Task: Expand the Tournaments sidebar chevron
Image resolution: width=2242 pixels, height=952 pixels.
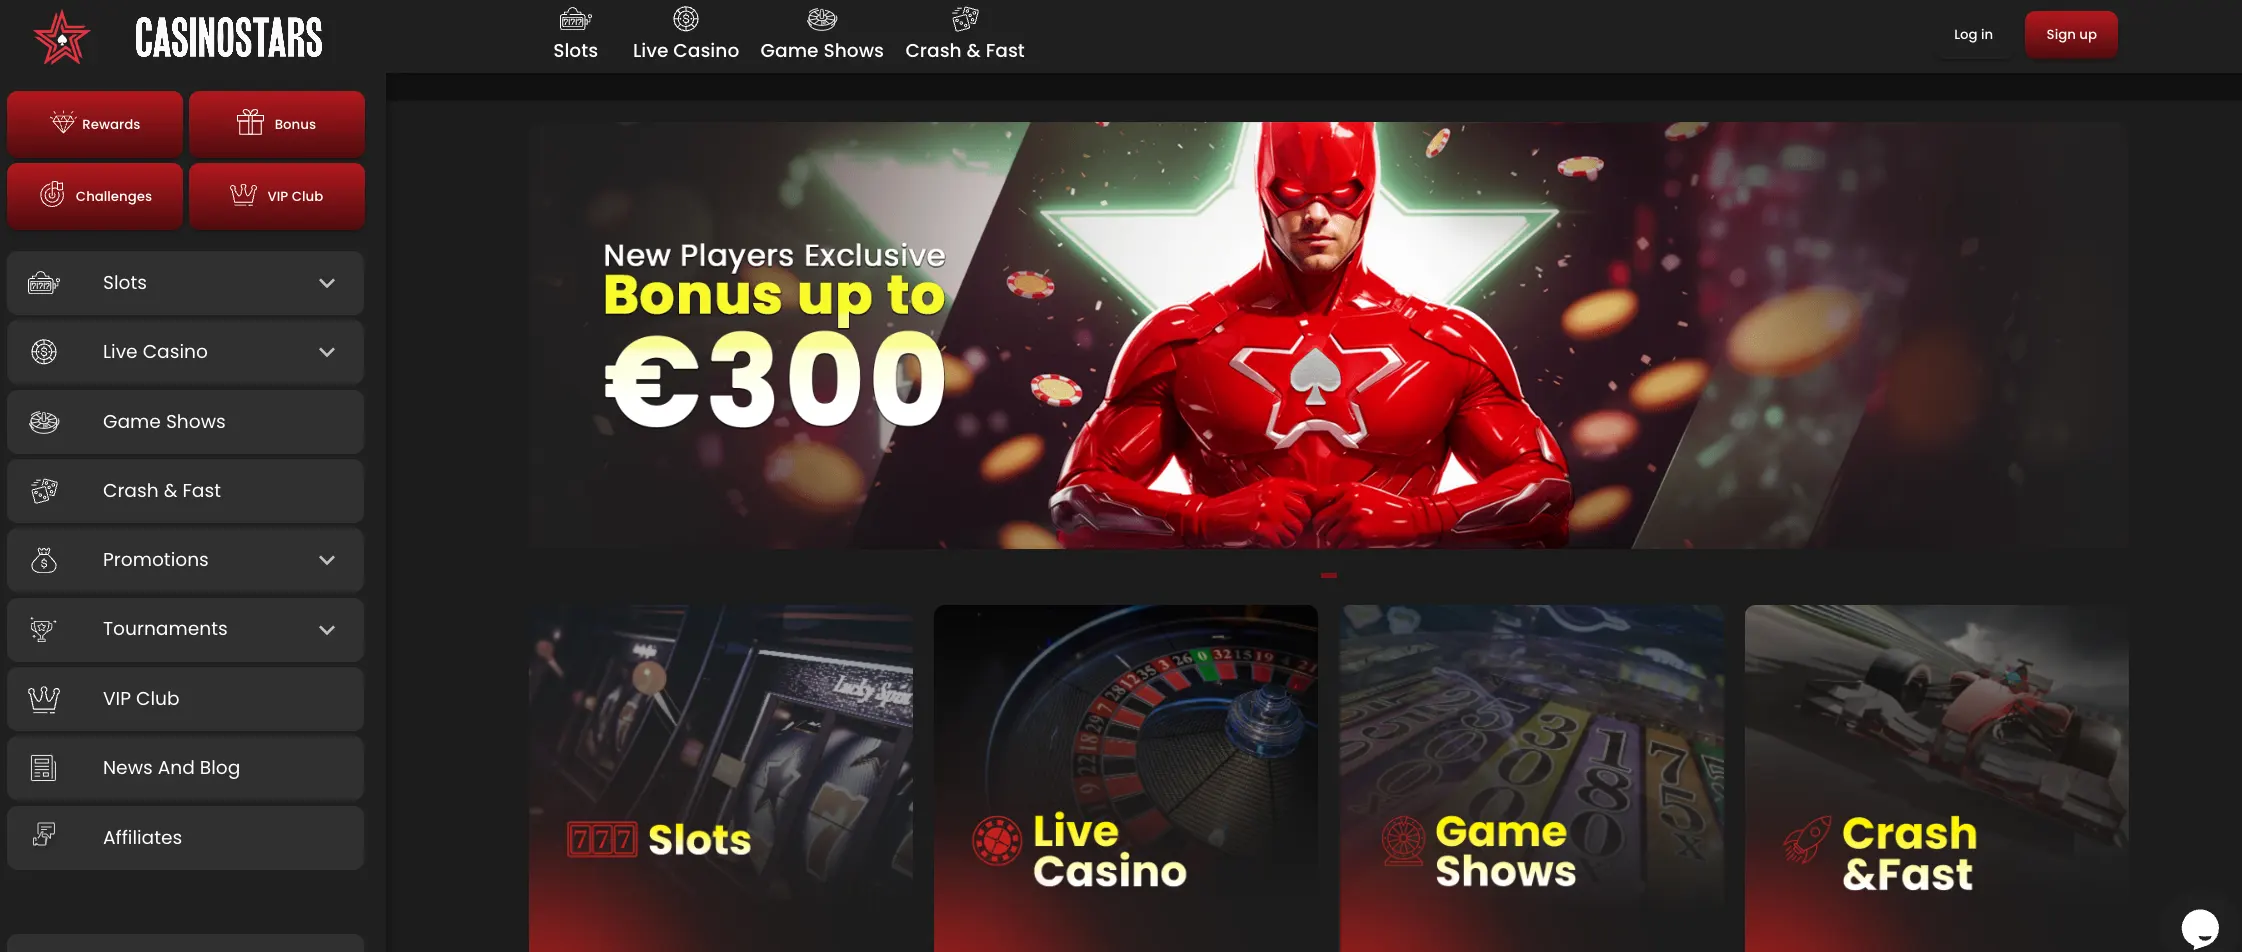Action: coord(327,630)
